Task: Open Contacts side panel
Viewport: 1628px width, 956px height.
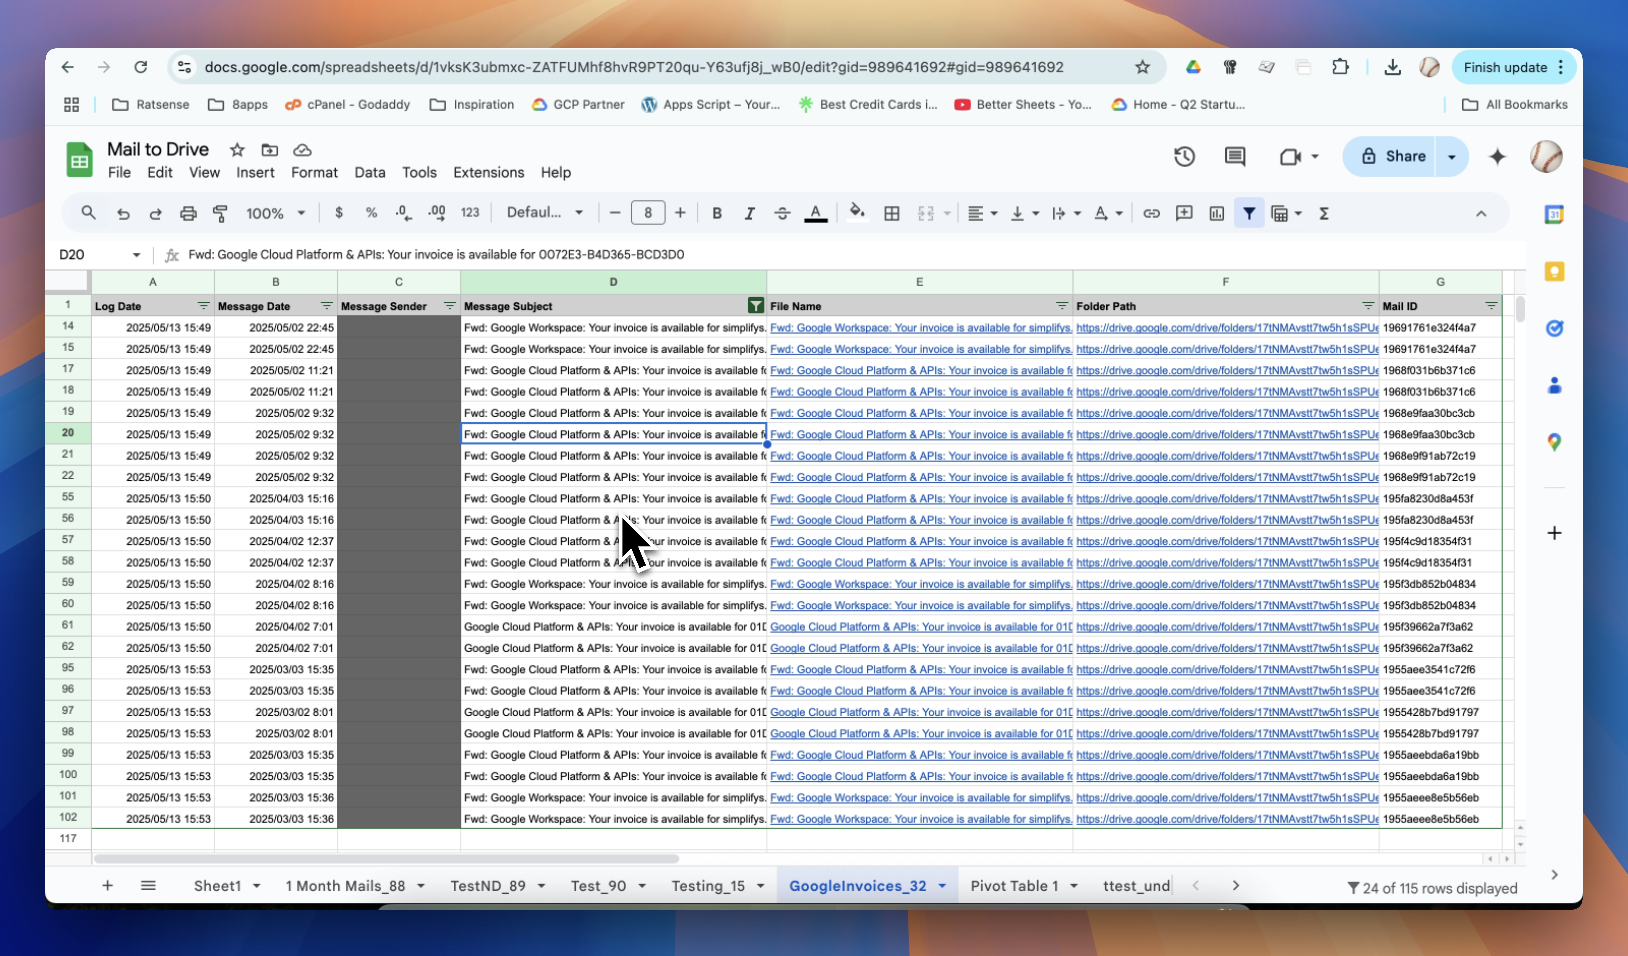Action: tap(1554, 385)
